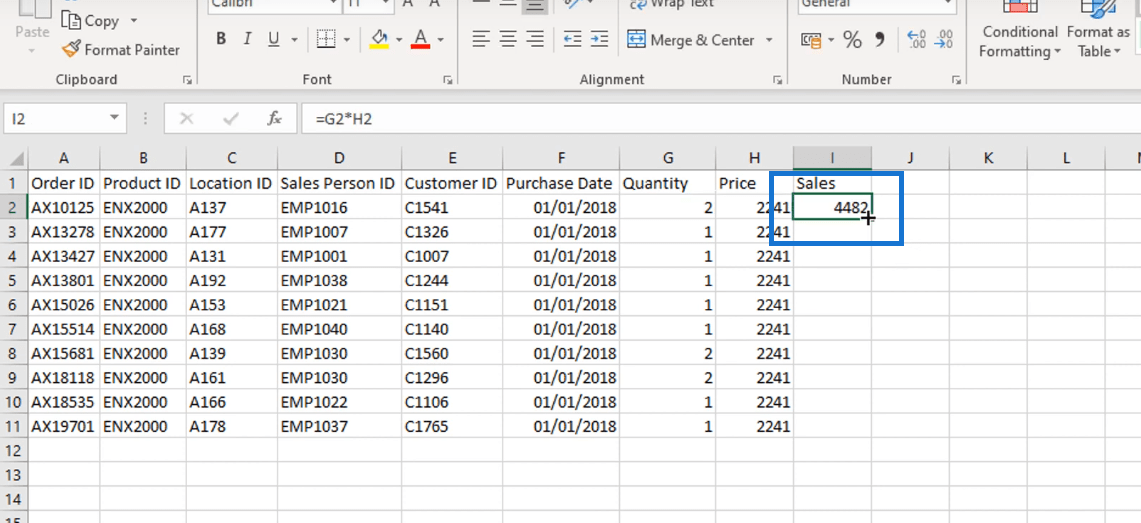Toggle Bold formatting
1141x523 pixels.
[x=220, y=39]
